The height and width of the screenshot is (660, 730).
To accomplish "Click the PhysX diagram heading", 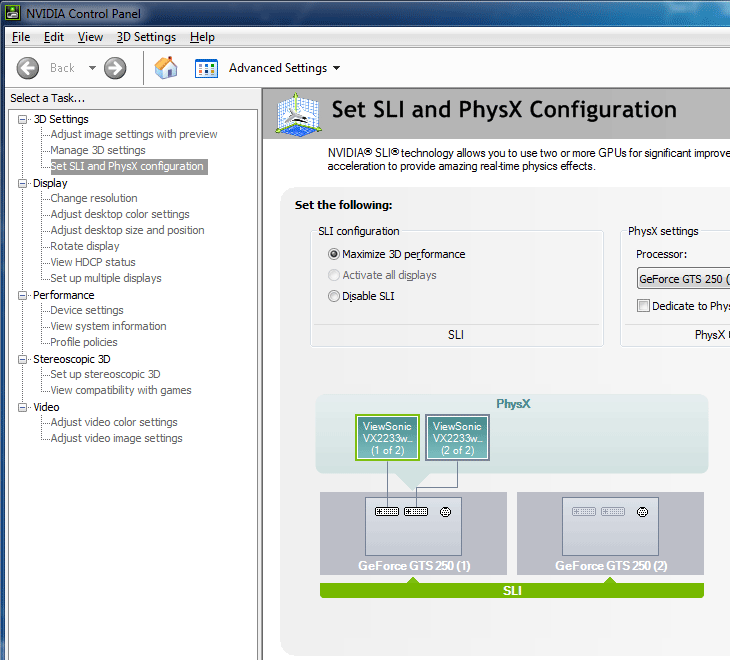I will [513, 404].
